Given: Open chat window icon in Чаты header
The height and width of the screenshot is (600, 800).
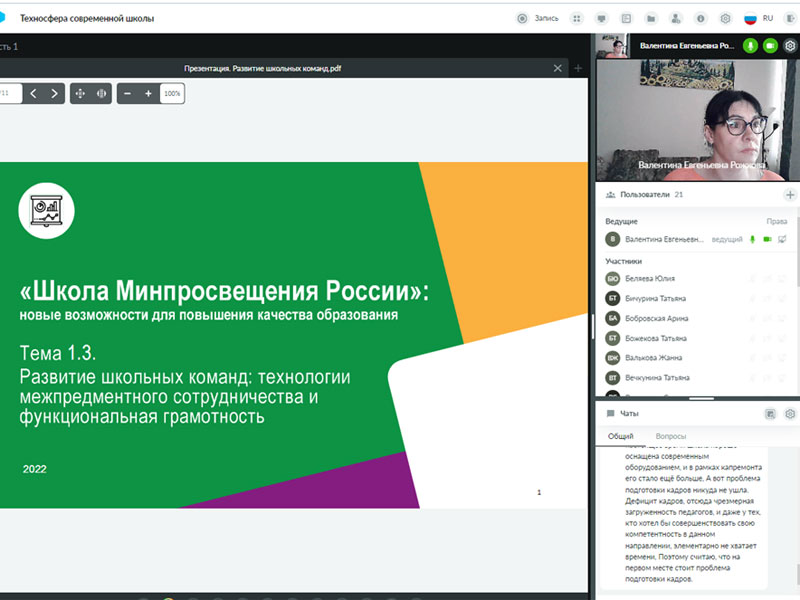Looking at the screenshot, I should click(770, 414).
